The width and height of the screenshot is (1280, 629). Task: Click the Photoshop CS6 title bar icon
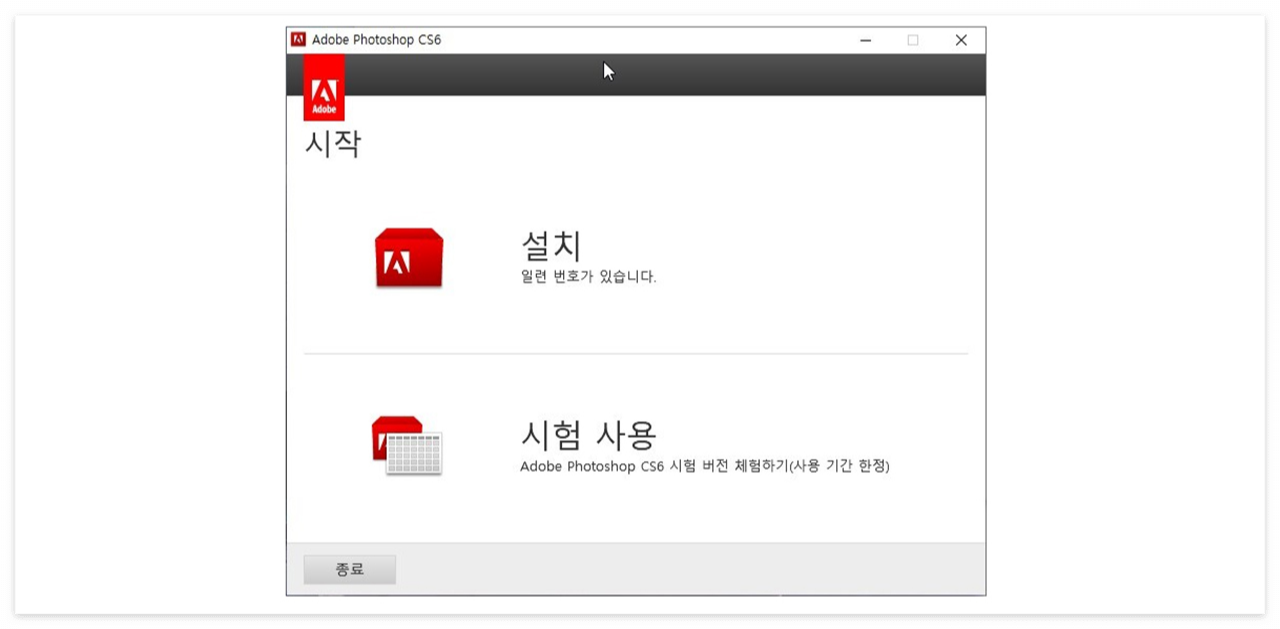coord(298,40)
